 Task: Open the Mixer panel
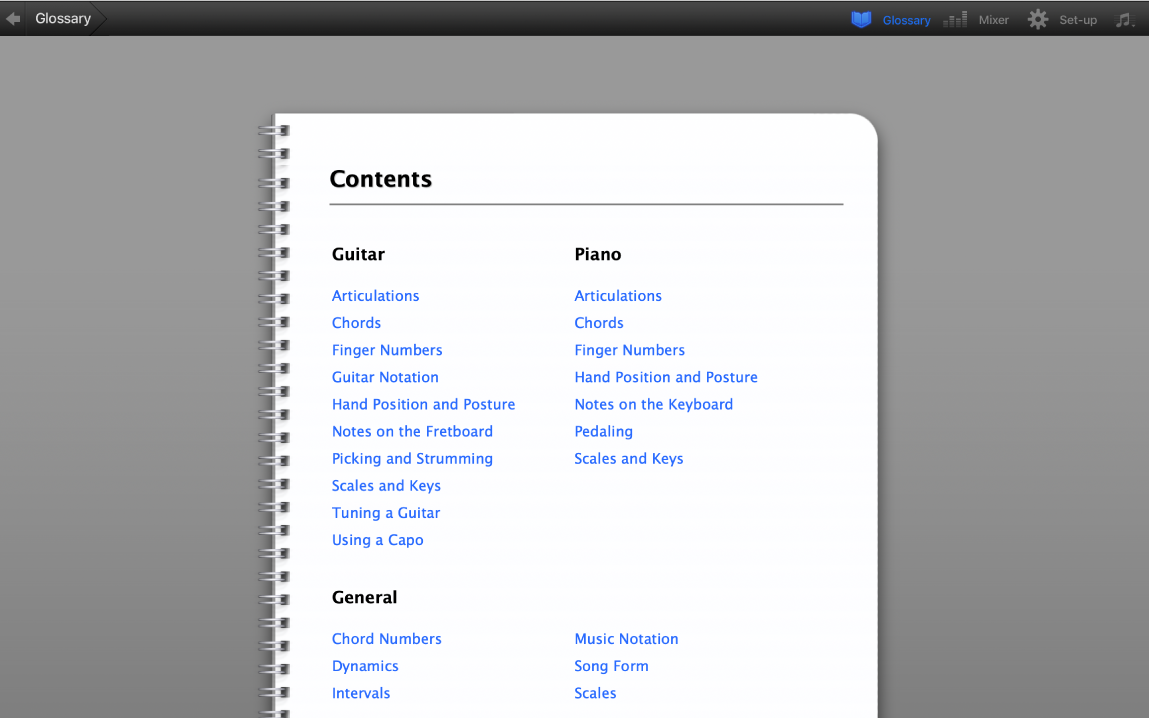[992, 19]
